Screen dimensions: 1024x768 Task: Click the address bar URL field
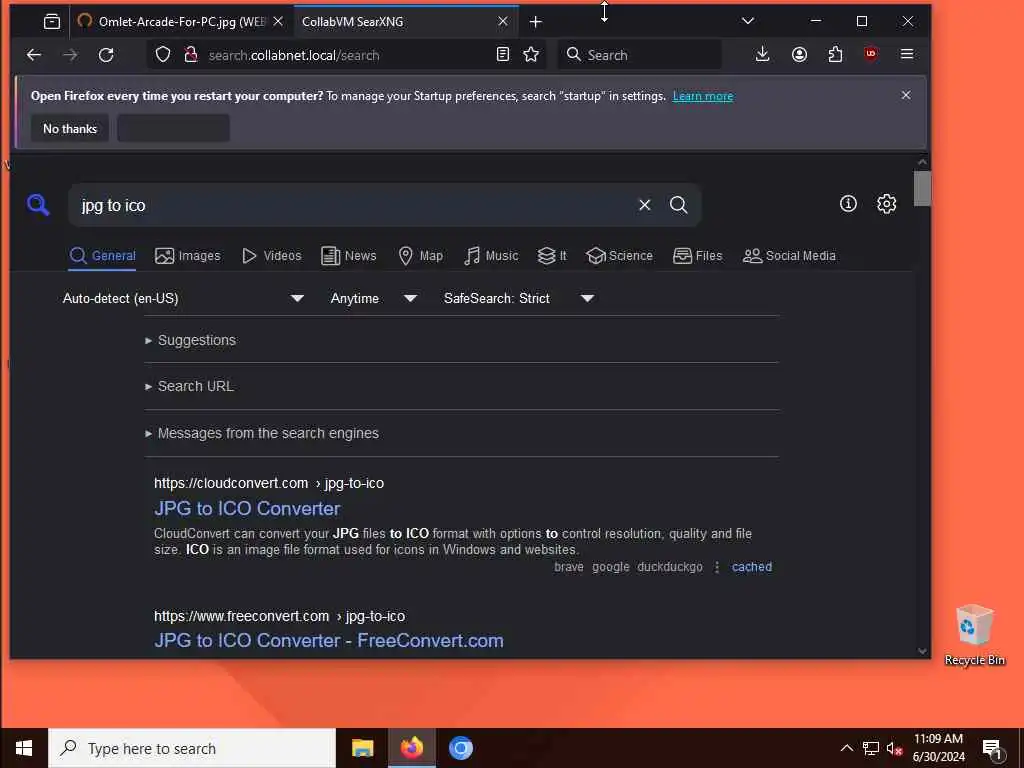coord(346,55)
